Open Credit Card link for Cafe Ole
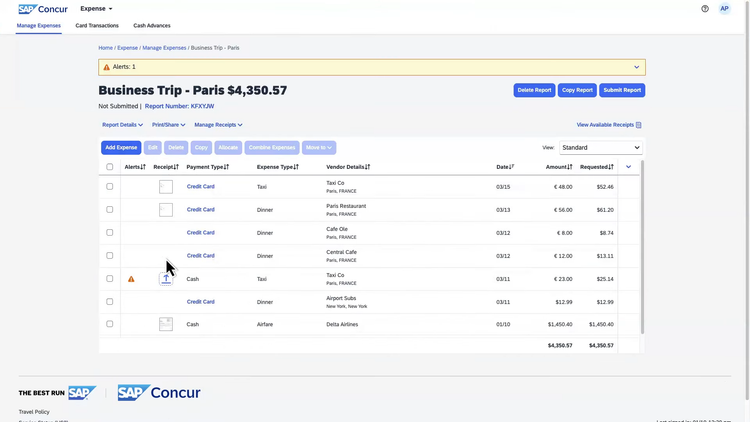 [200, 233]
